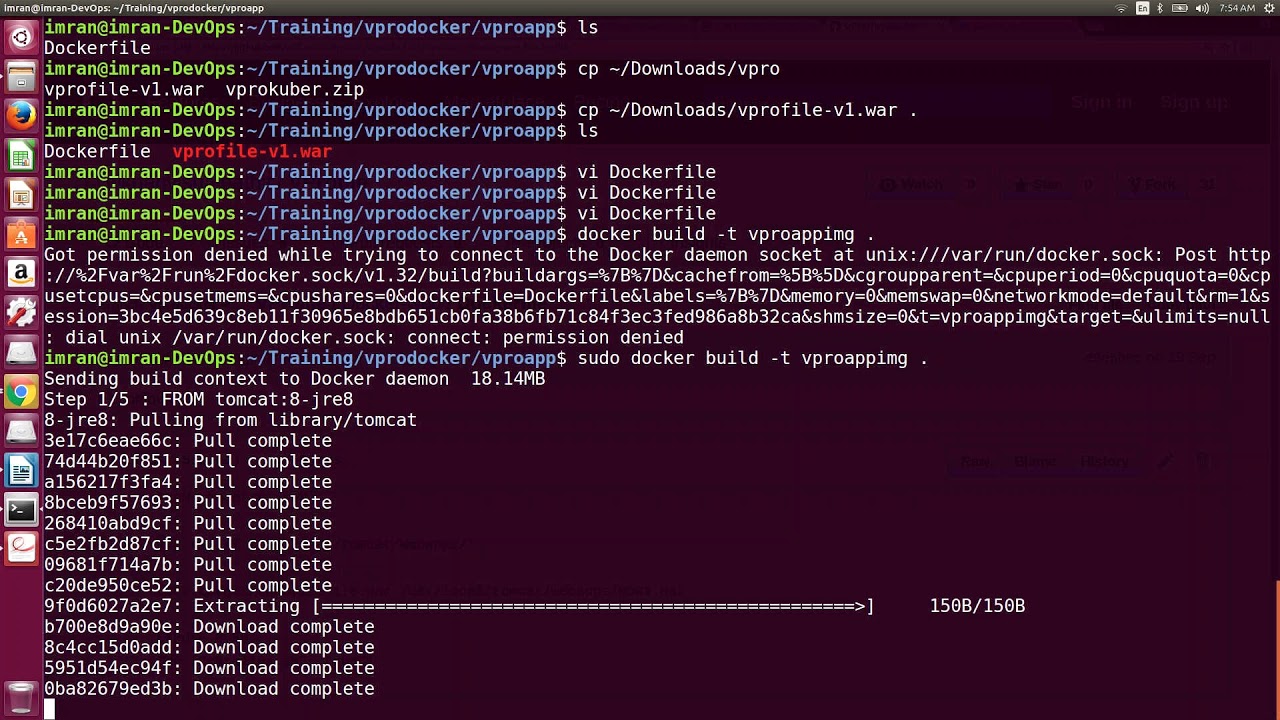
Task: Open the Trash in the dock
Action: (21, 697)
